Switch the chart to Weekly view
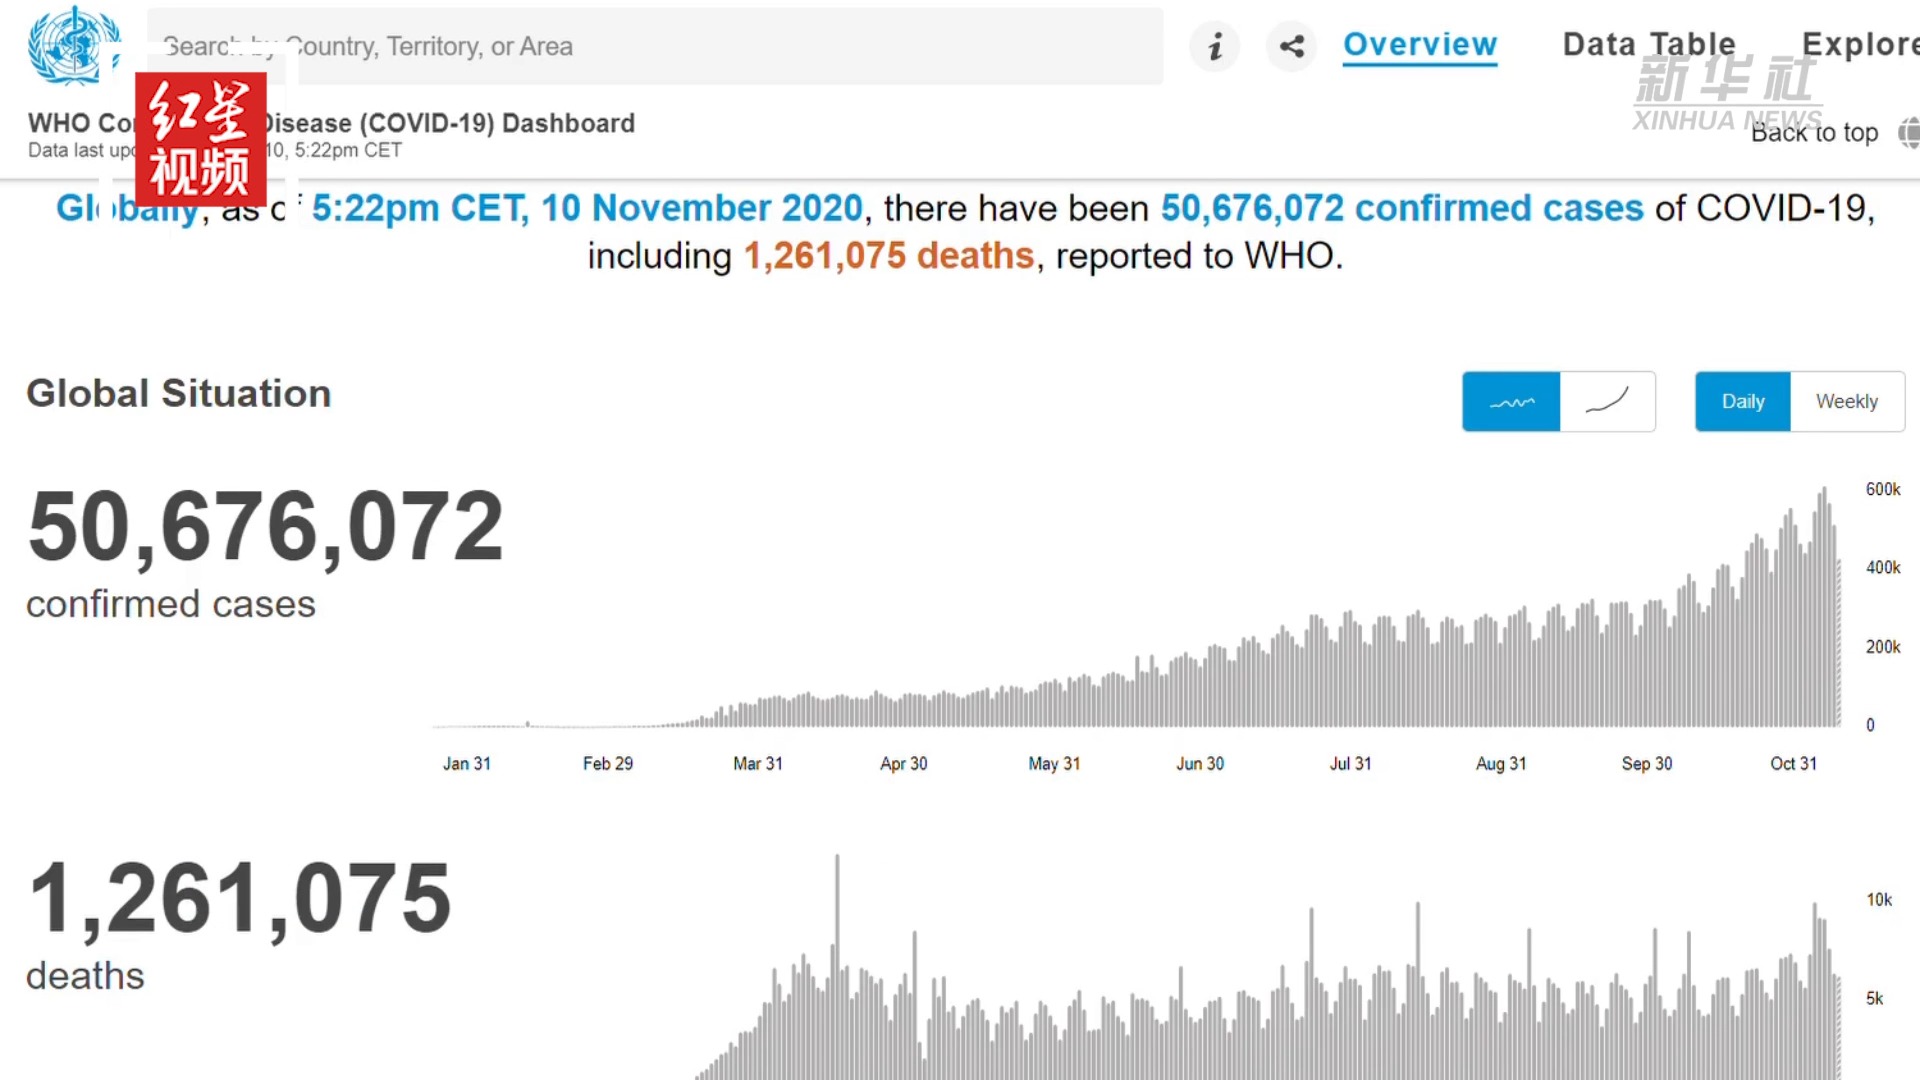 [x=1846, y=402]
